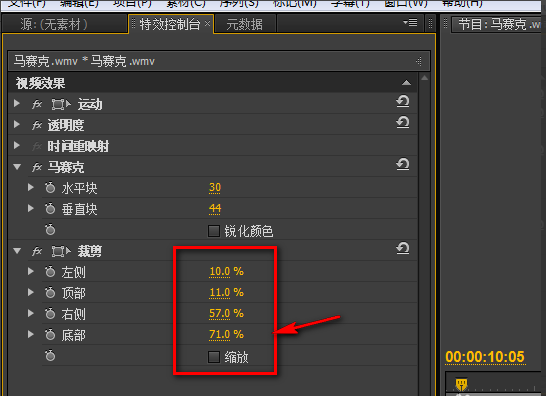The width and height of the screenshot is (546, 396).
Task: Enable the 锐化颜色 checkbox
Action: (x=213, y=231)
